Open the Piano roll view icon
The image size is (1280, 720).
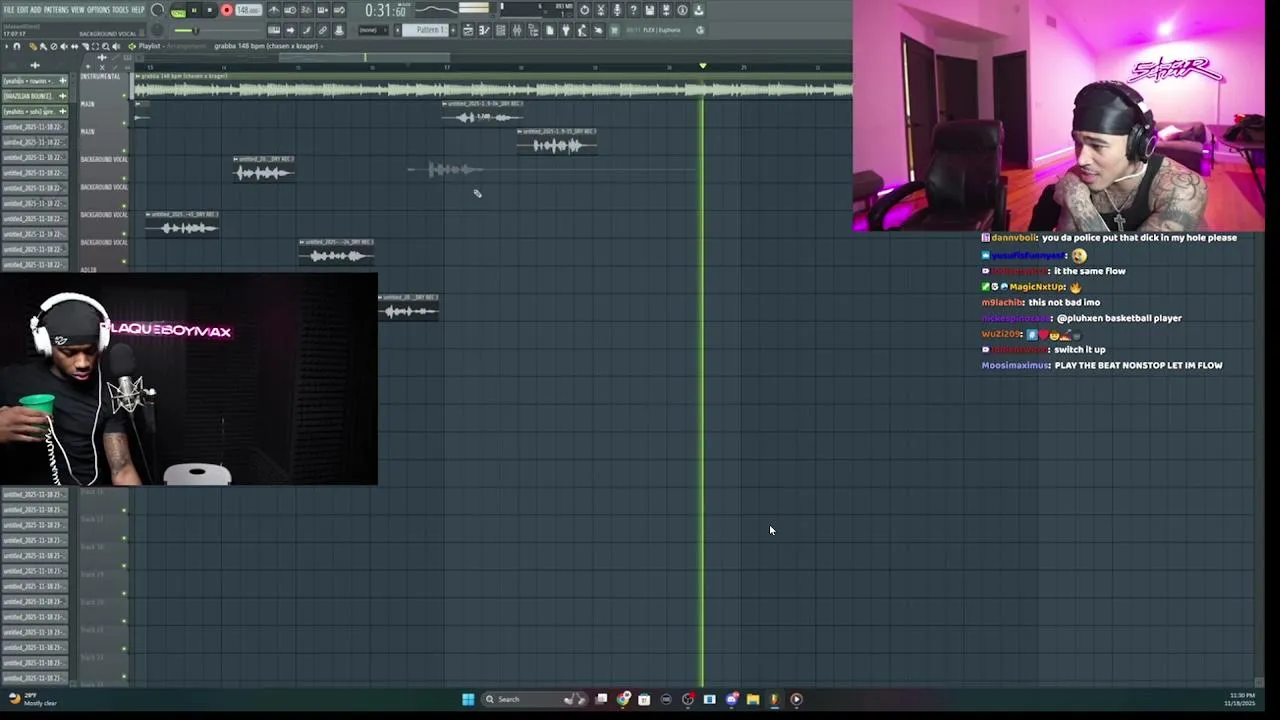point(484,30)
